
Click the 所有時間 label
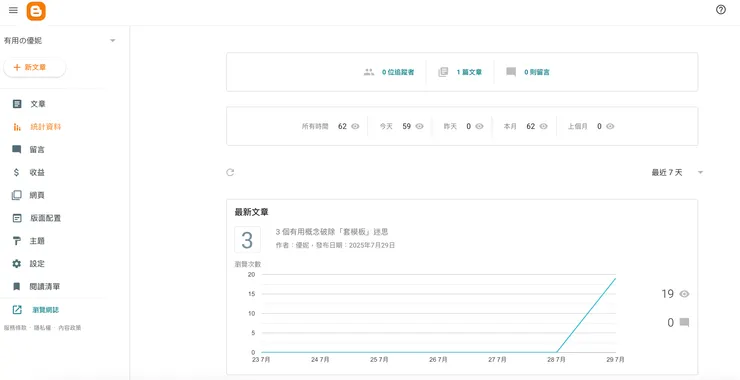pos(315,127)
